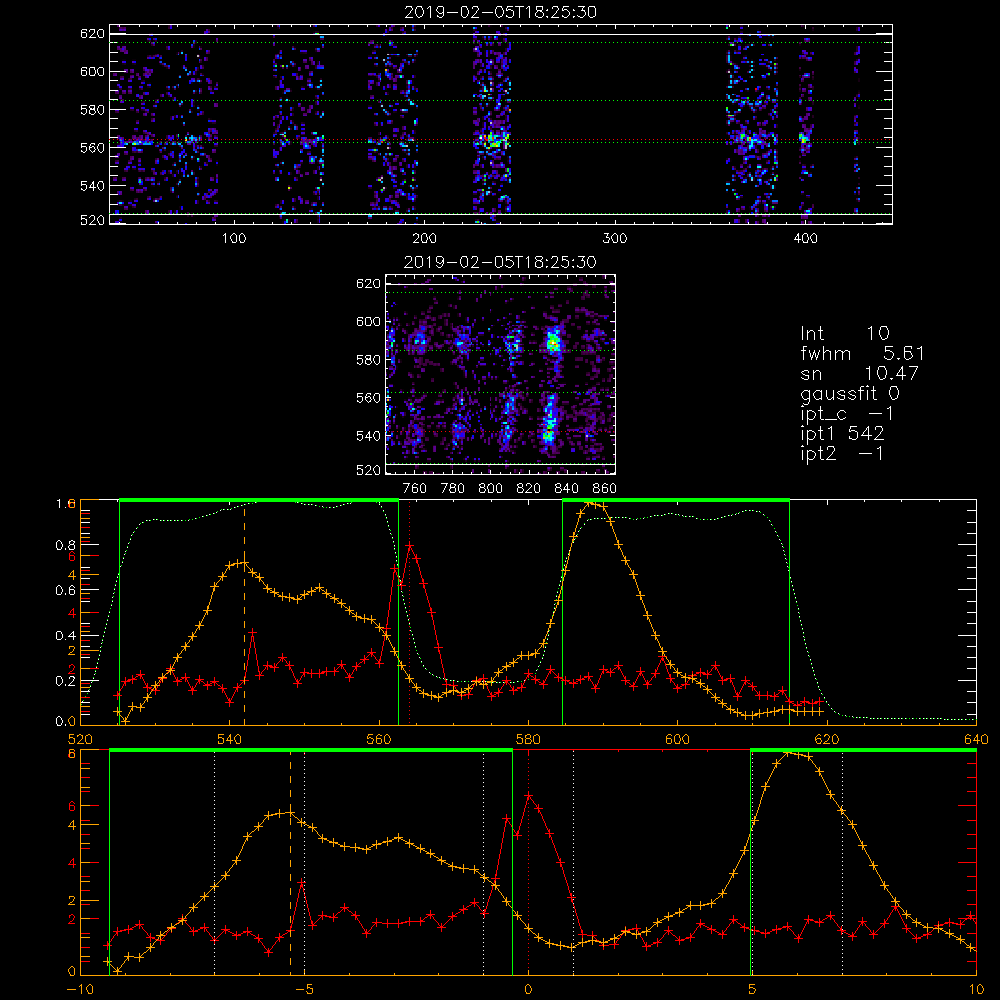Click x-axis label 10 on bottom plot

click(x=976, y=990)
